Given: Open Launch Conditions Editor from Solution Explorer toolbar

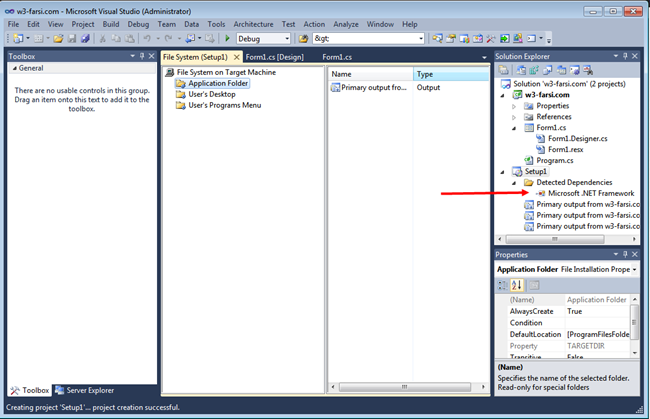Looking at the screenshot, I should 588,70.
